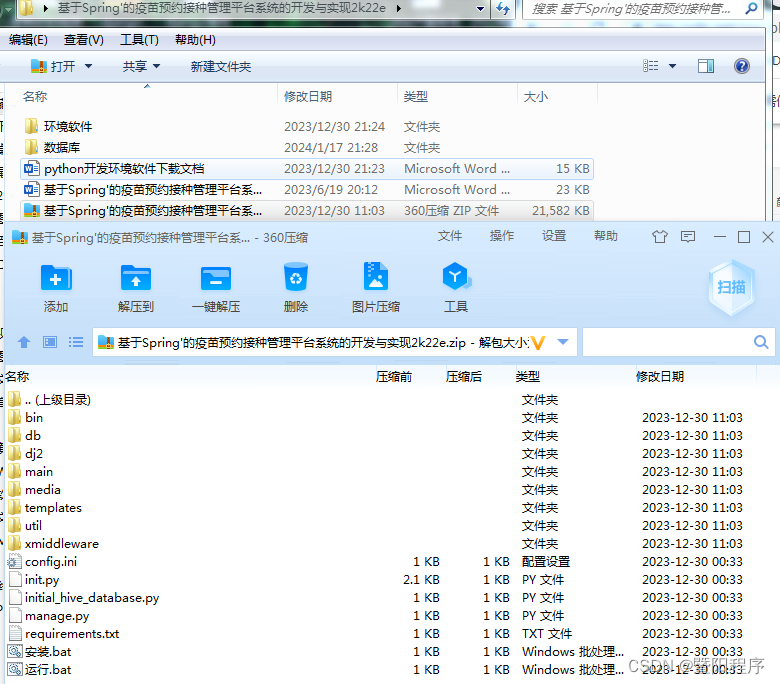Select the python开发环境软件下载文档 Word file
780x684 pixels.
(x=306, y=169)
